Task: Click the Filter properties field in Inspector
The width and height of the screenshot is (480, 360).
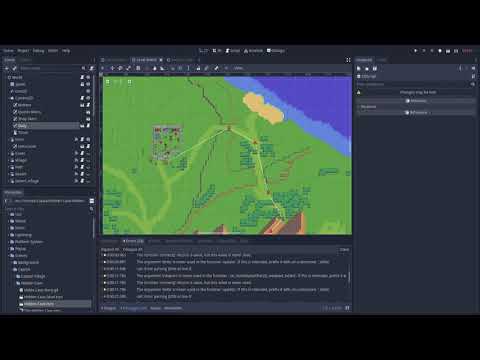Action: coord(415,84)
